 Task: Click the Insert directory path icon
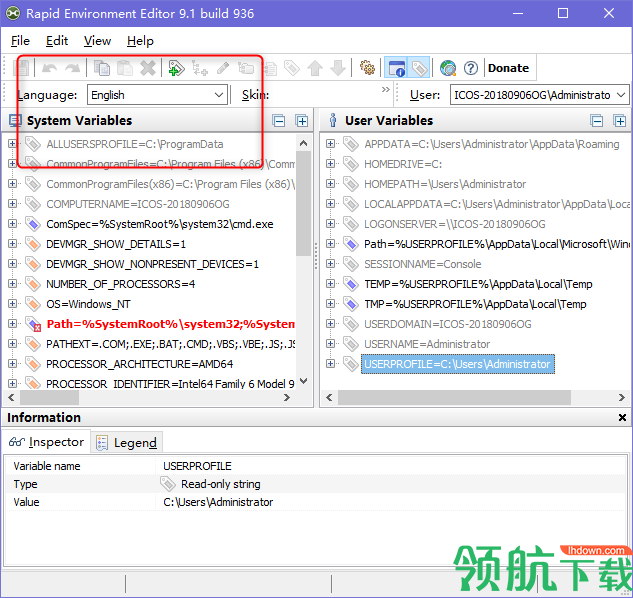coord(246,68)
